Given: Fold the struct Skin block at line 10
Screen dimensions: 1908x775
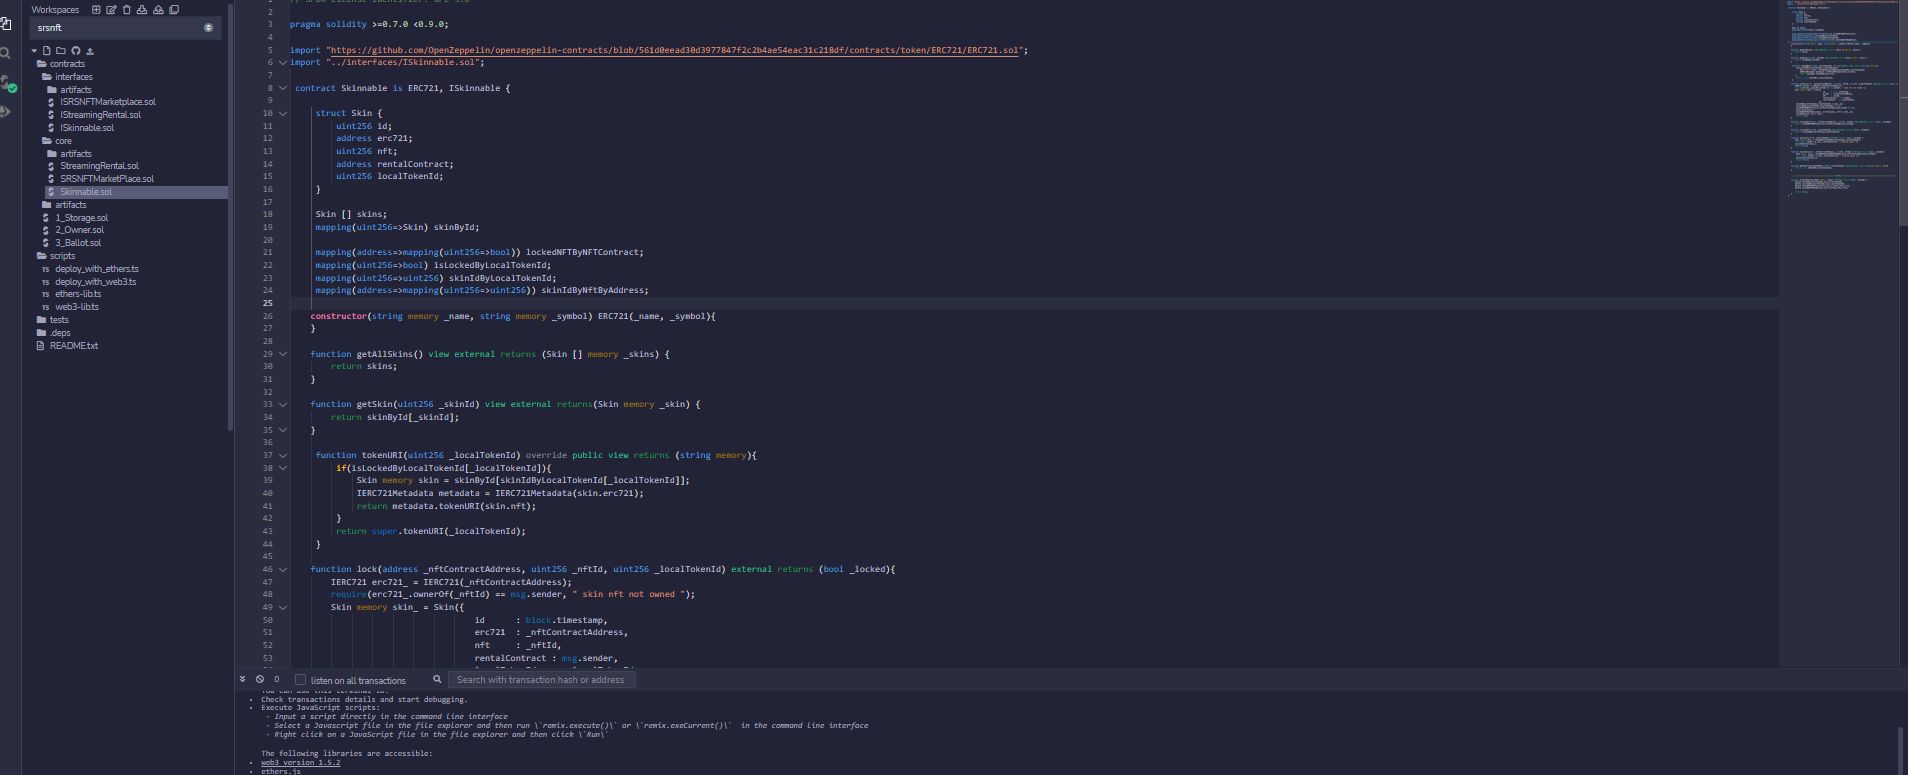Looking at the screenshot, I should (283, 113).
